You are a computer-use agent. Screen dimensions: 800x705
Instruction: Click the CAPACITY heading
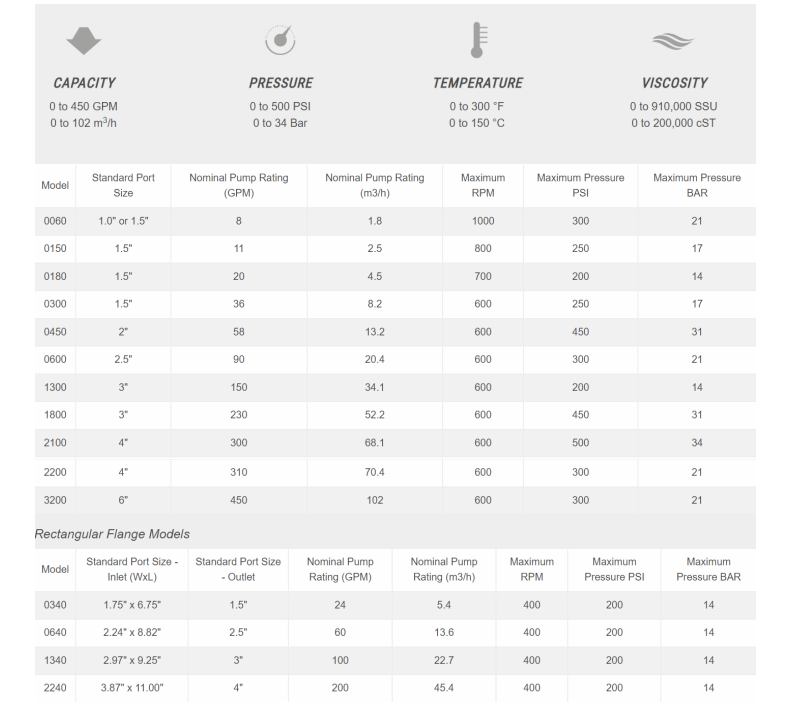84,83
